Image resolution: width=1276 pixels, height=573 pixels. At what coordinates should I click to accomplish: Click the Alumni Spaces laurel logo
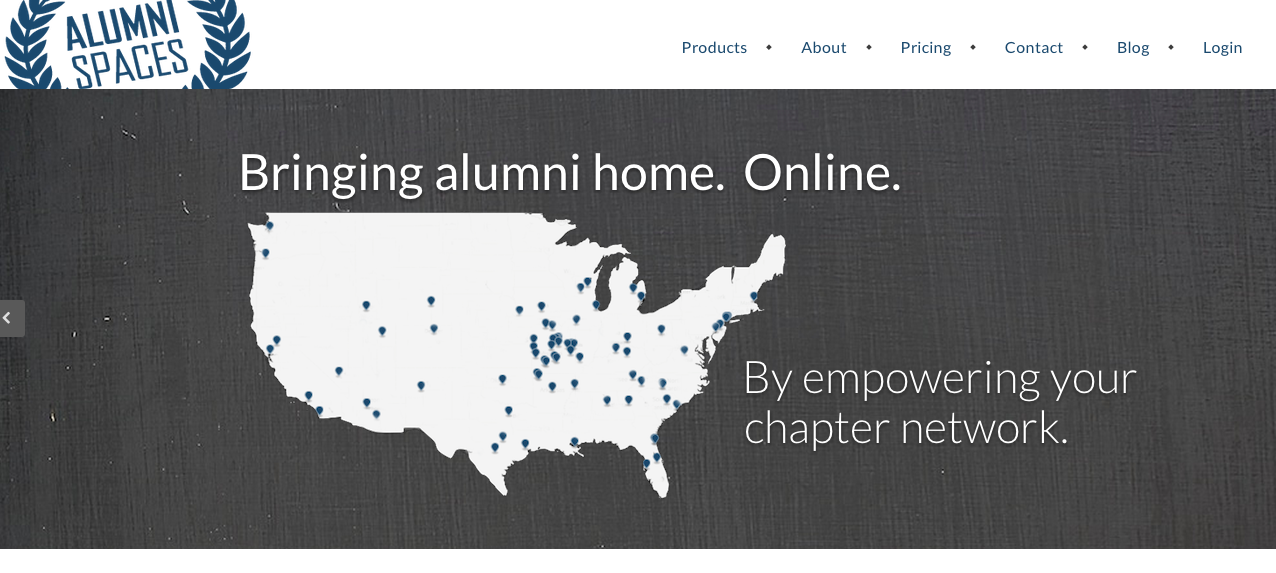click(126, 44)
